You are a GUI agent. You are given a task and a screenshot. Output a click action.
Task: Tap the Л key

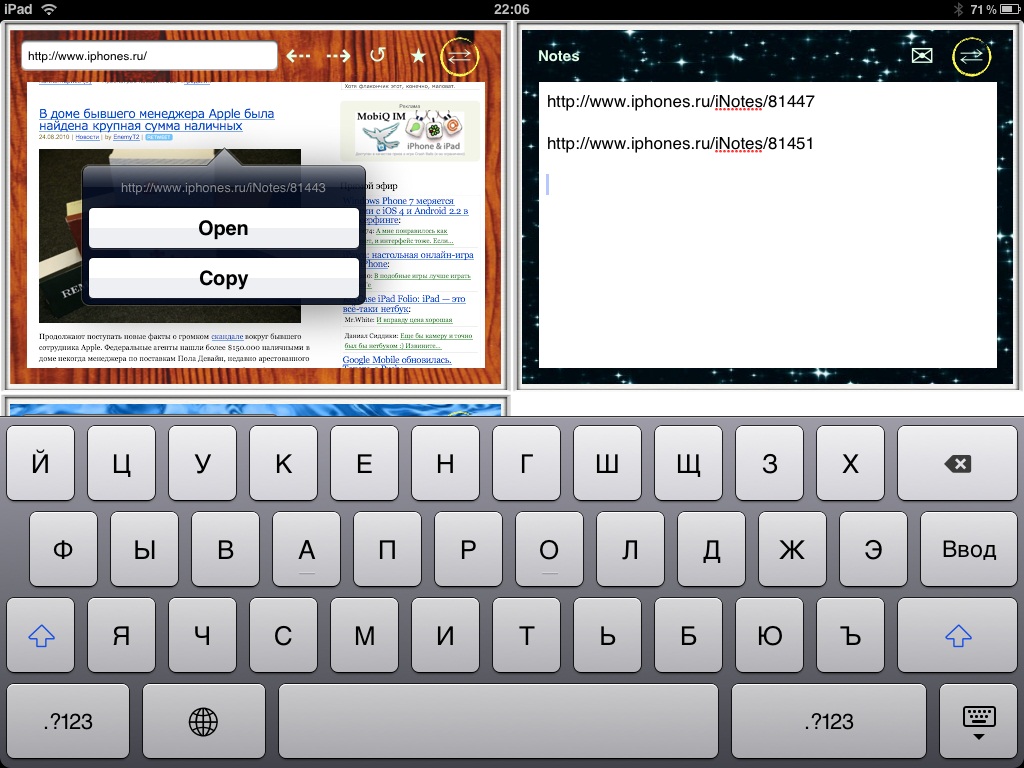(630, 549)
